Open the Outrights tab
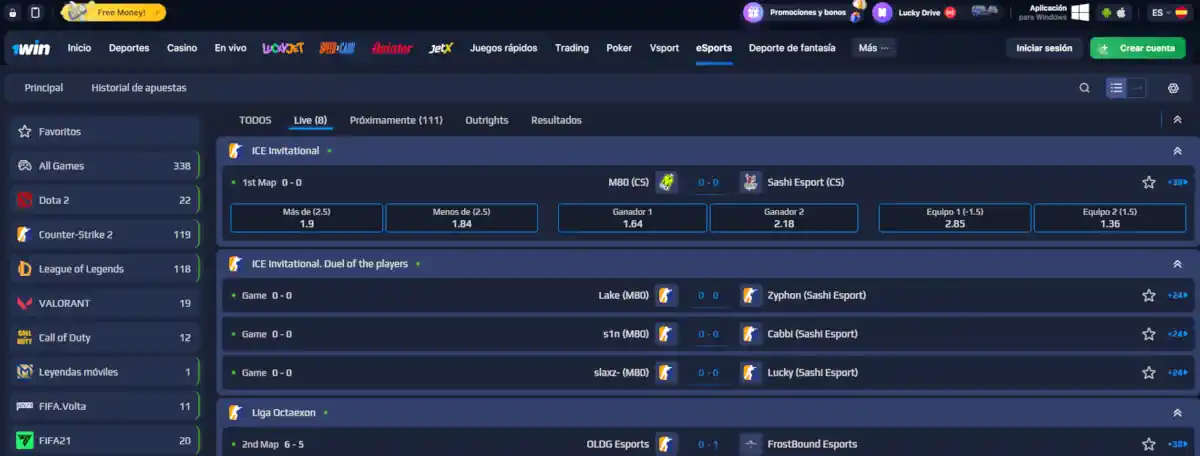Viewport: 1200px width, 456px height. (487, 120)
